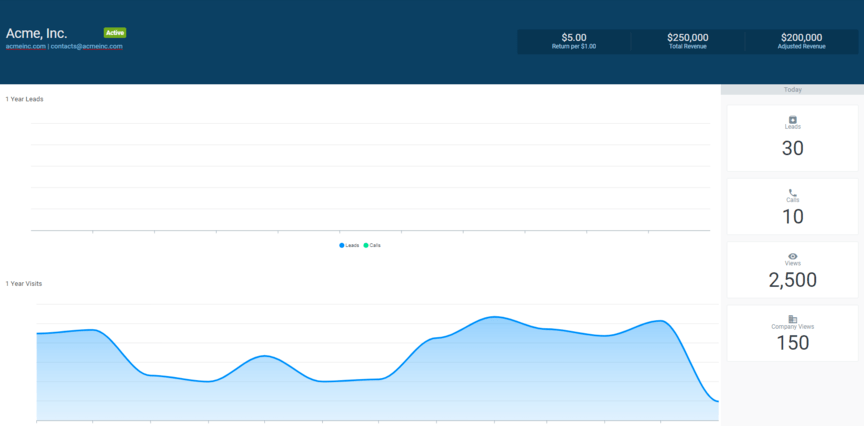Image resolution: width=864 pixels, height=426 pixels.
Task: Select the Today header in sidebar
Action: coord(792,89)
